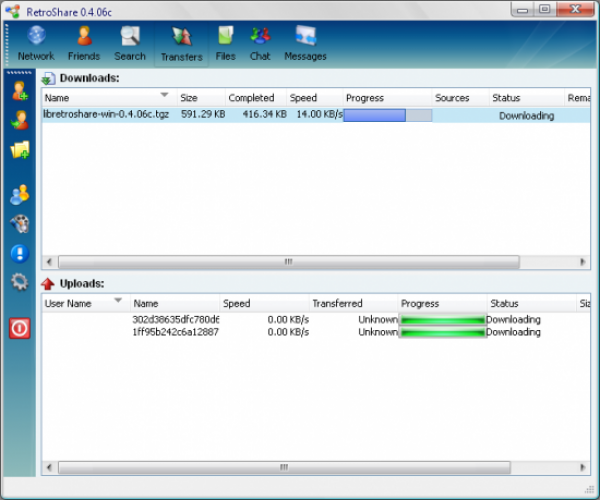Open settings with the gear sidebar icon
600x500 pixels.
pos(20,282)
